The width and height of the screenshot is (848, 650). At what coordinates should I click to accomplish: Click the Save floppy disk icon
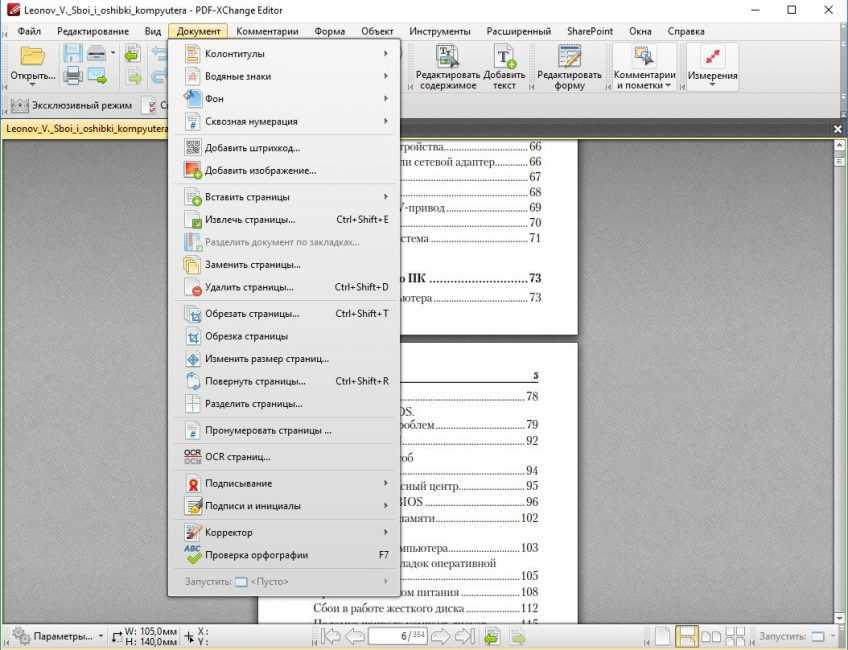coord(73,55)
